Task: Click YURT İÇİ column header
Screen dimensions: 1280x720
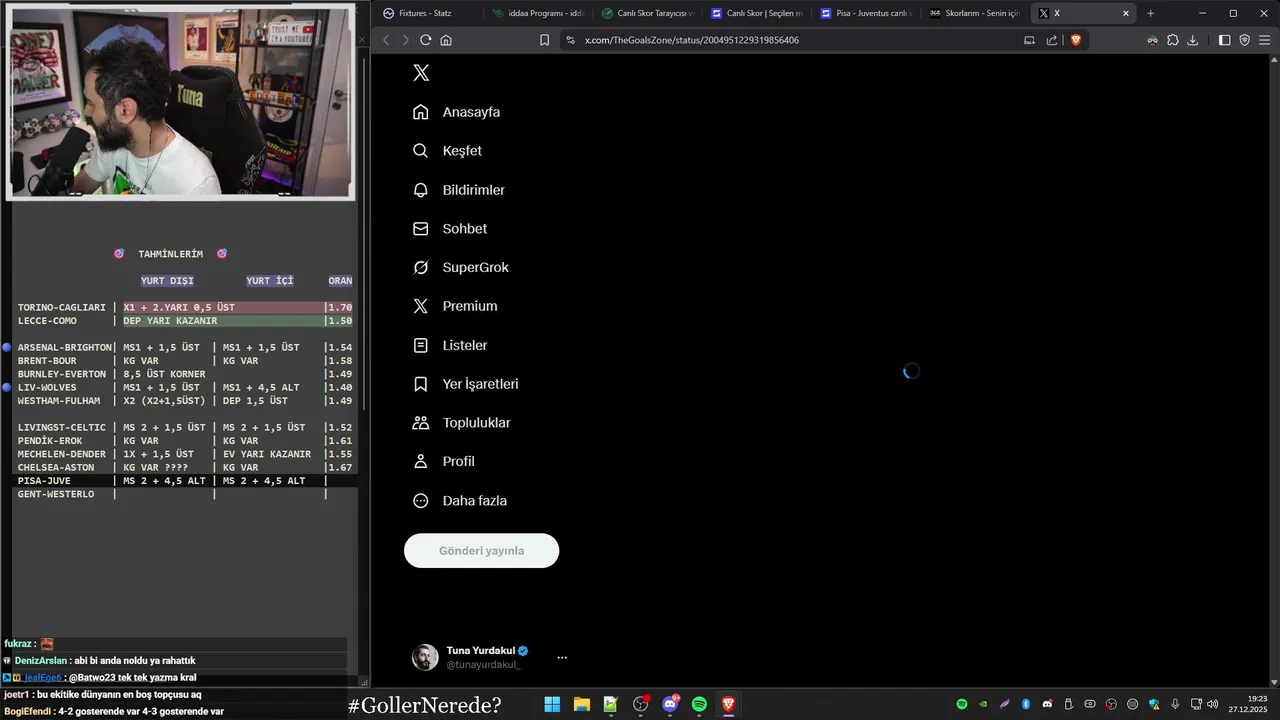Action: coord(270,281)
